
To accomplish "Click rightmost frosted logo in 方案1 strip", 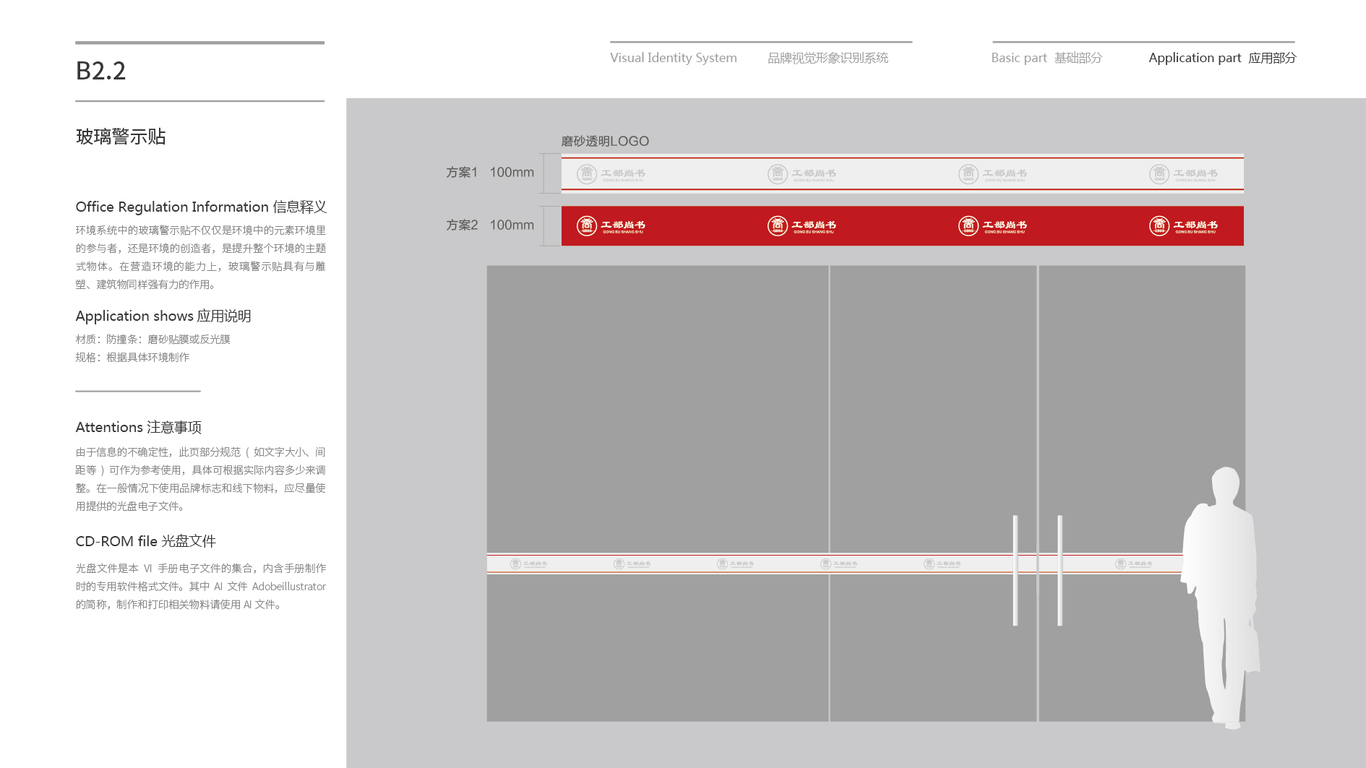I will pos(1184,174).
